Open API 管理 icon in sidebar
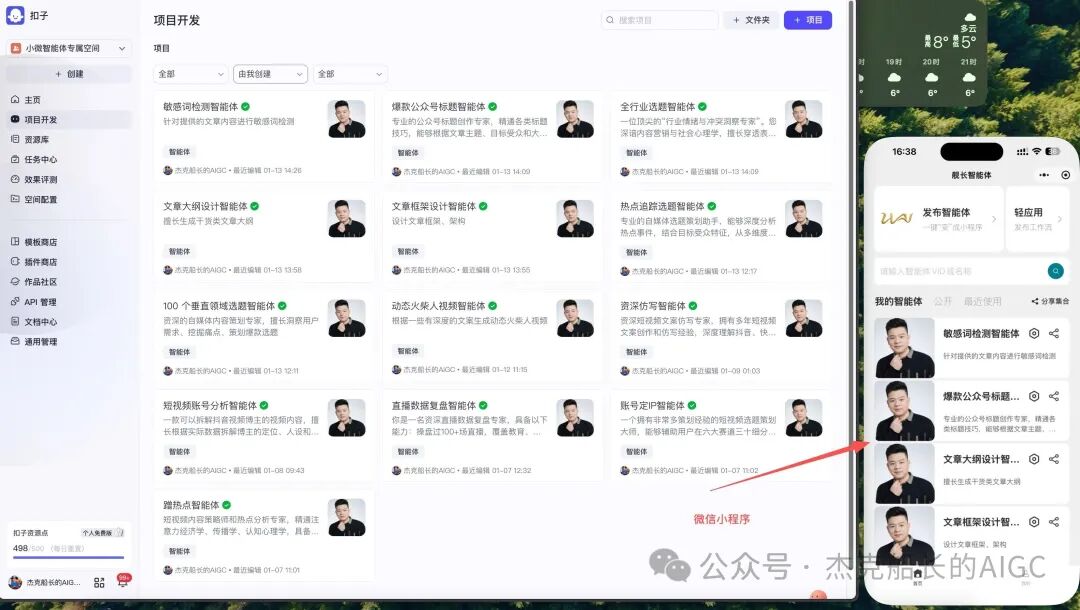Screen dimensions: 1080x610 coord(15,302)
